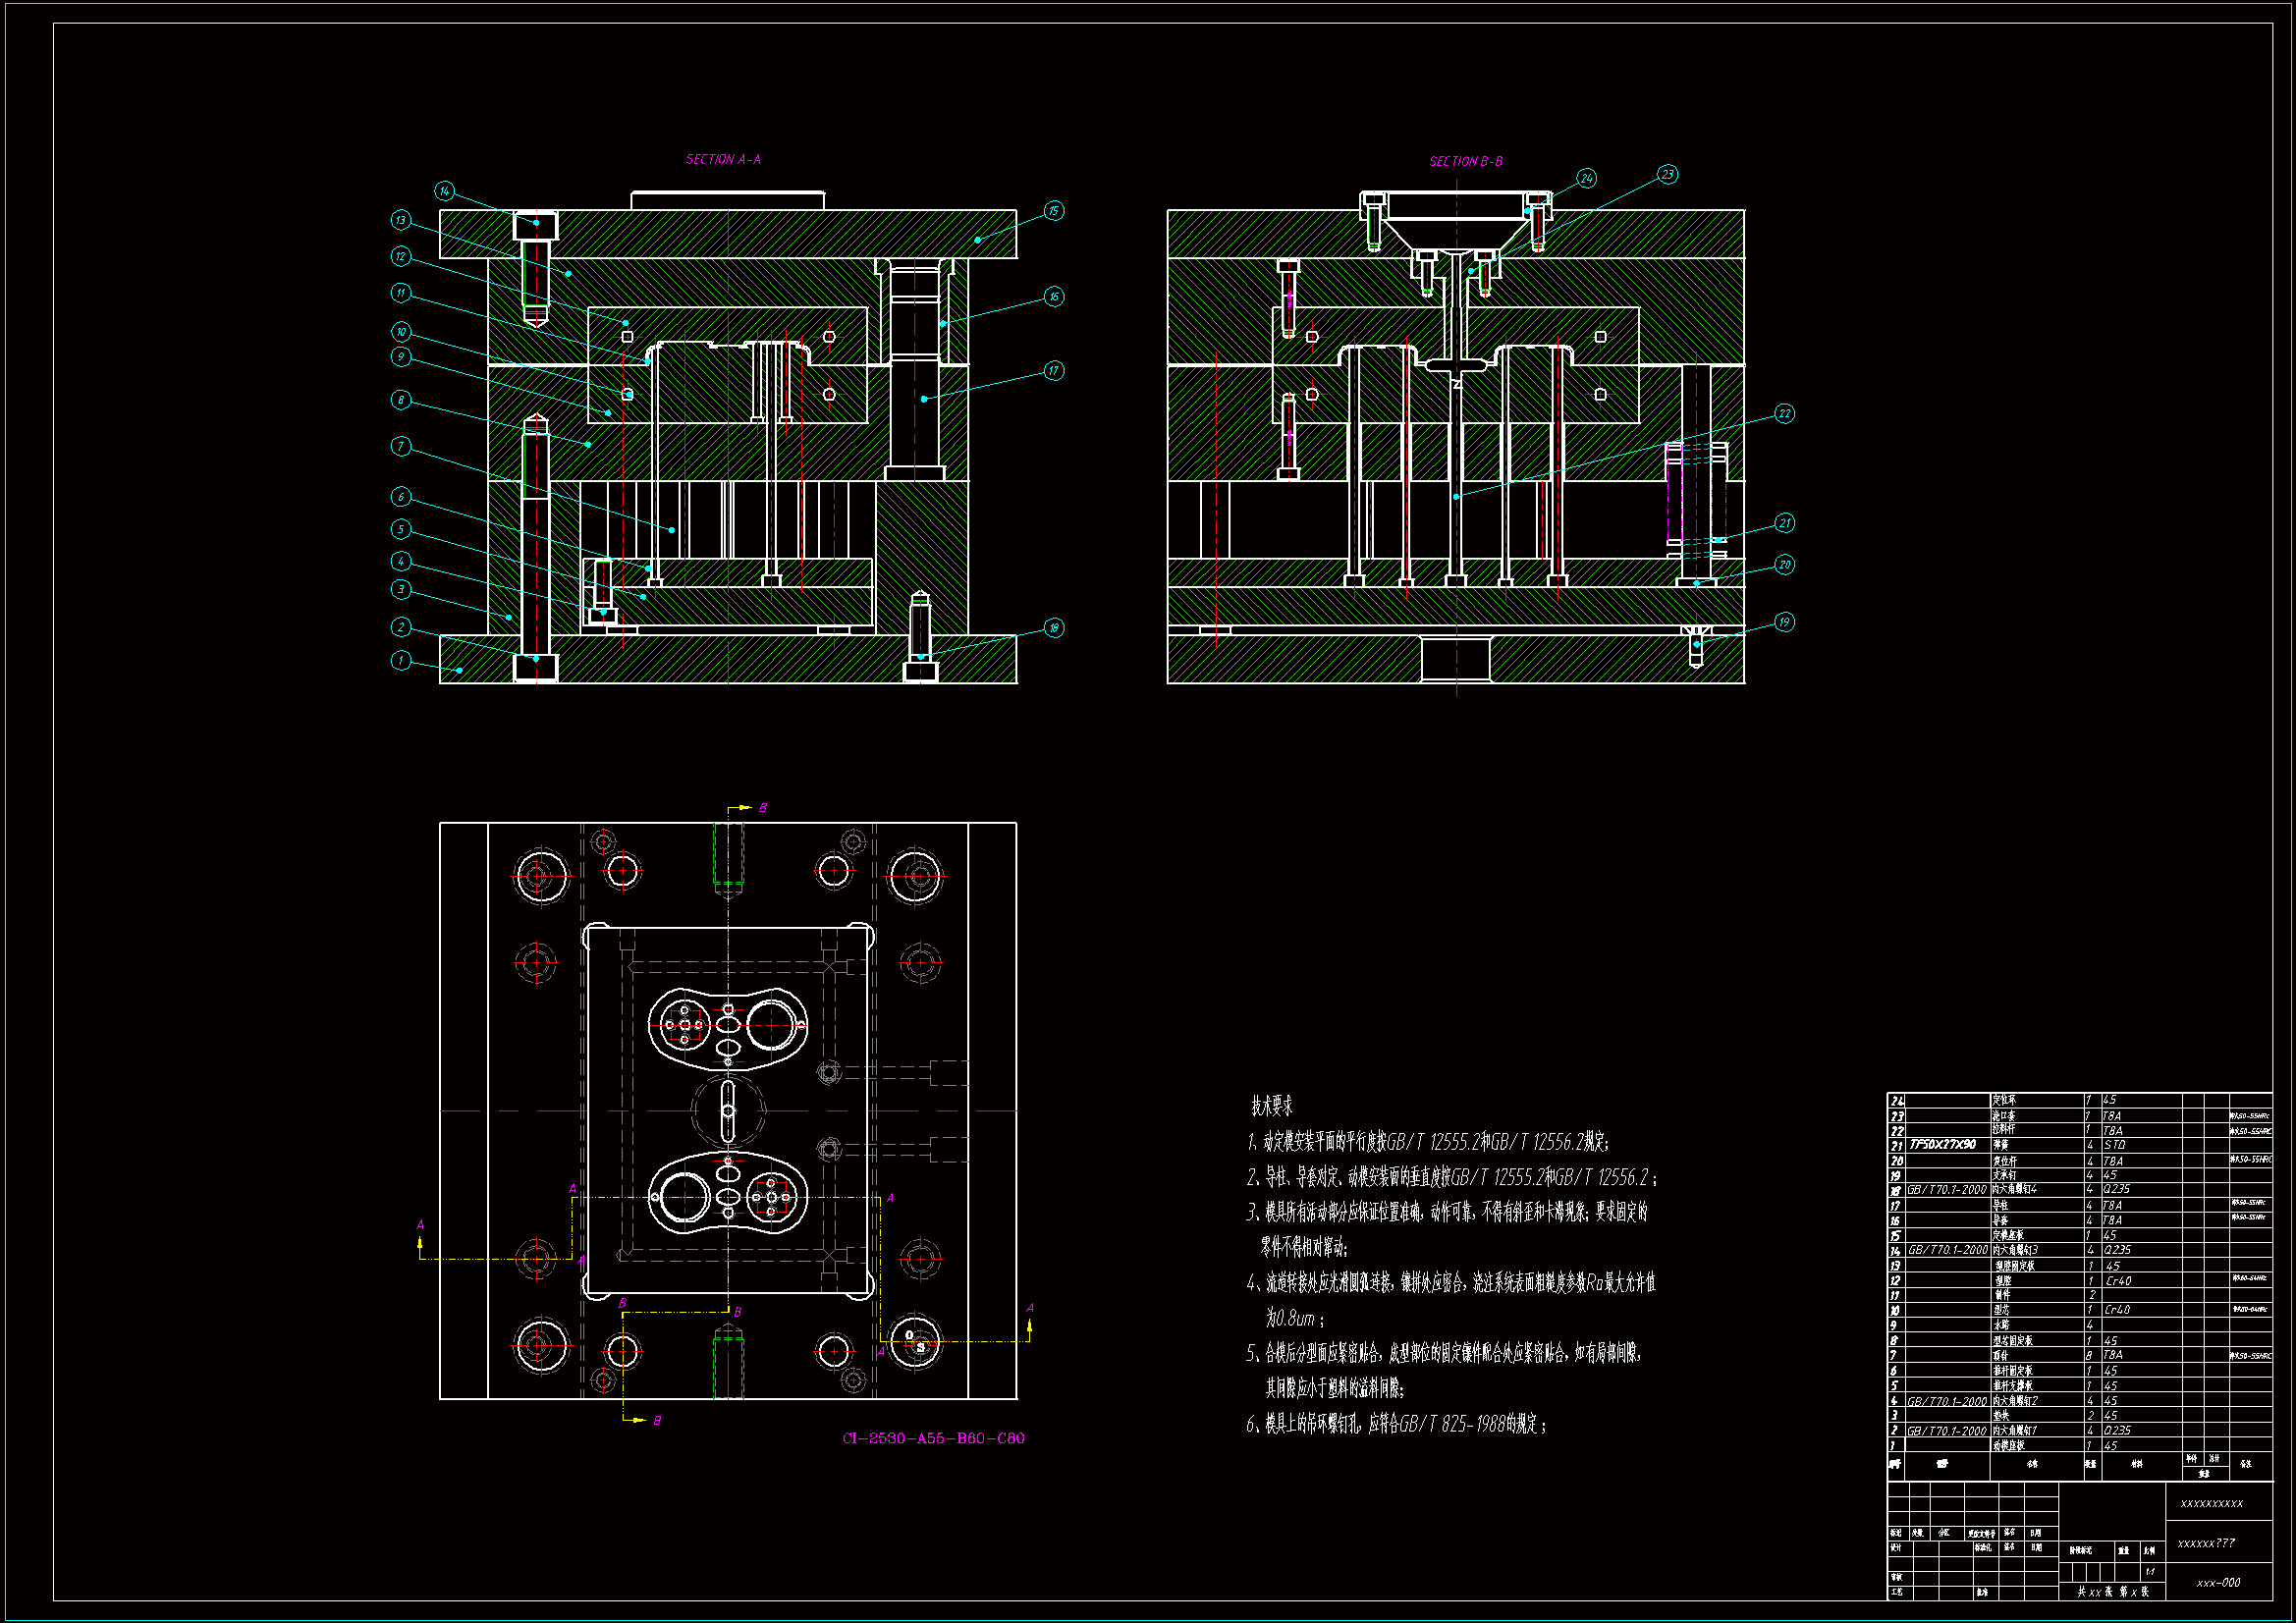This screenshot has width=2296, height=1623.
Task: Click the xxx-000 drawing number cell
Action: pos(2217,1583)
